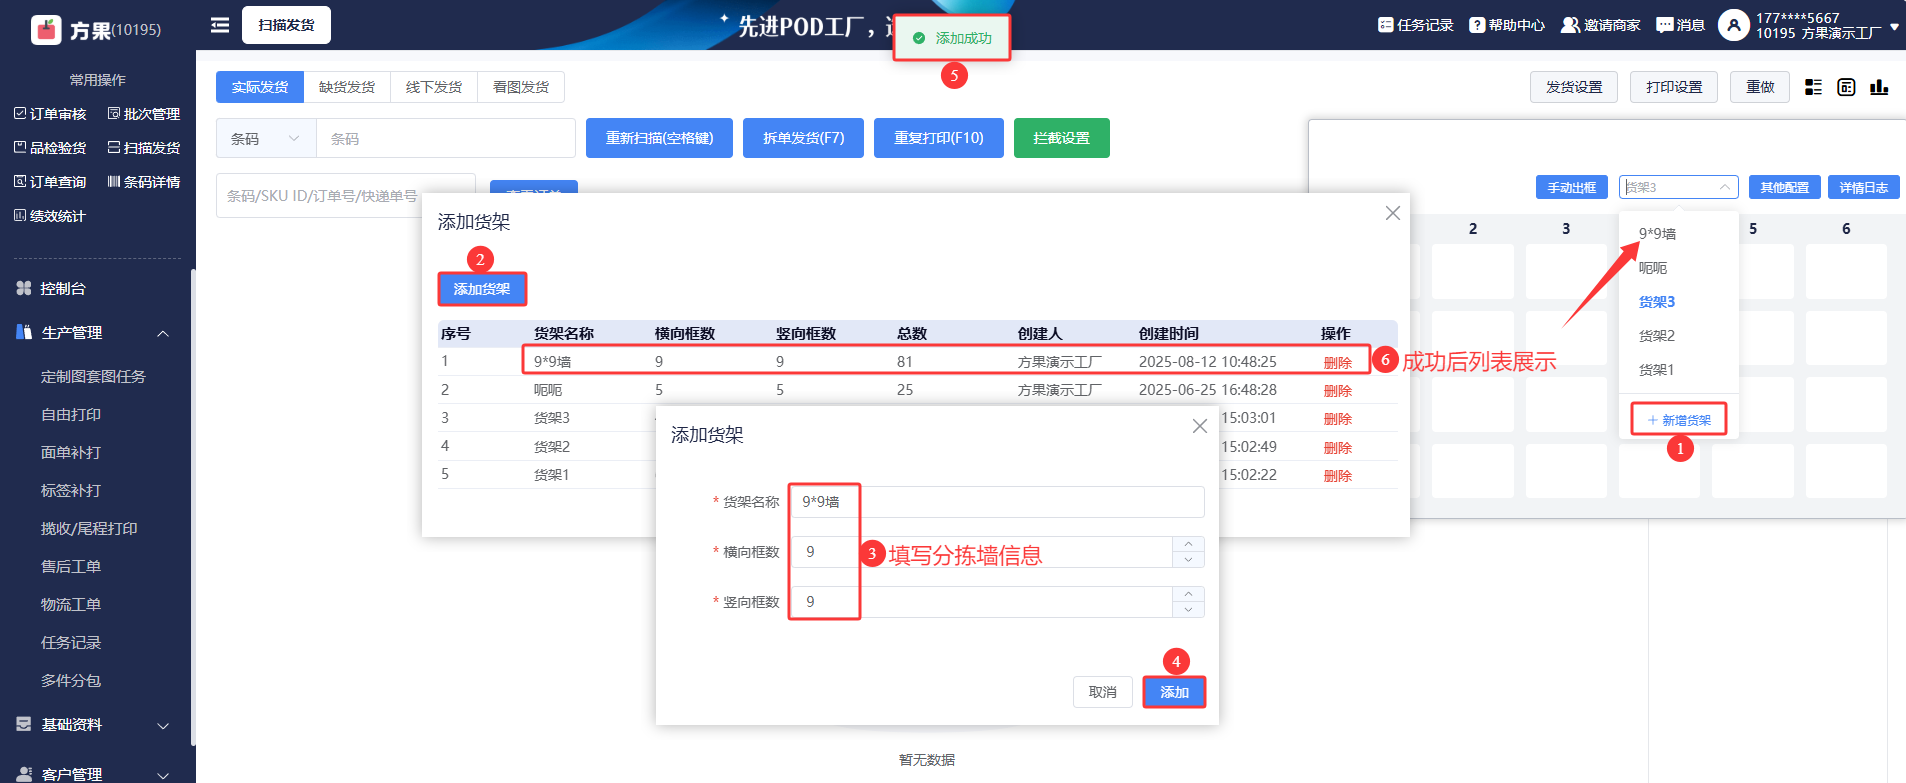Screen dimensions: 1906x783
Task: Open 揽收/尾程打印 in the sidebar
Action: tap(89, 529)
